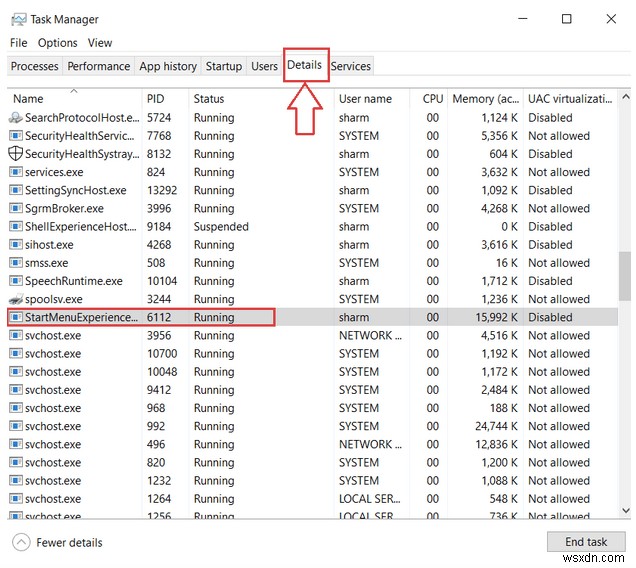Click icon of svchost.exe PID 9412
This screenshot has width=636, height=568.
pos(15,390)
